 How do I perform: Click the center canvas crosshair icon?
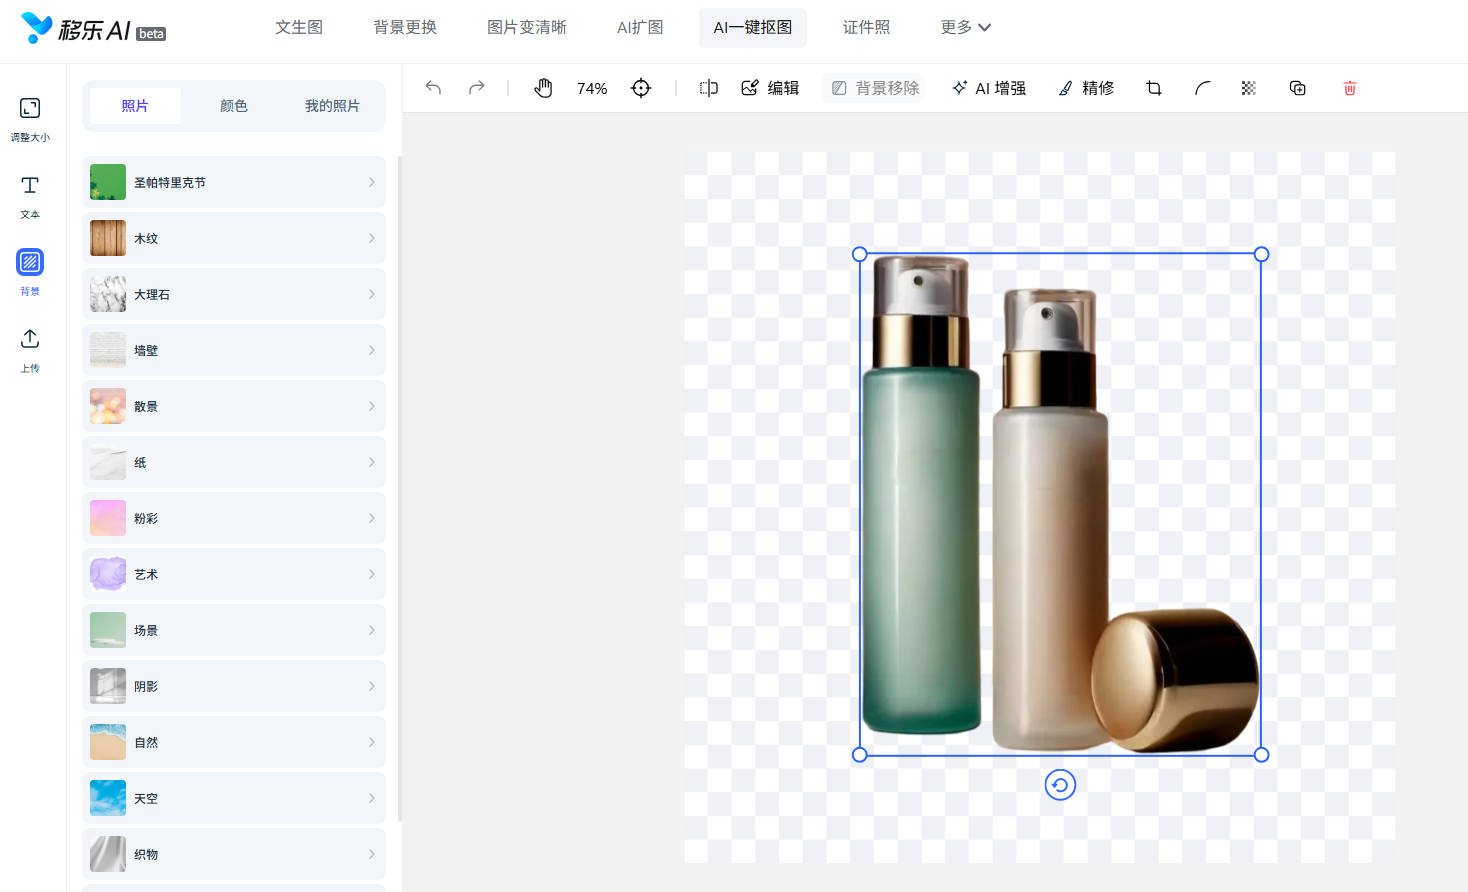click(641, 88)
